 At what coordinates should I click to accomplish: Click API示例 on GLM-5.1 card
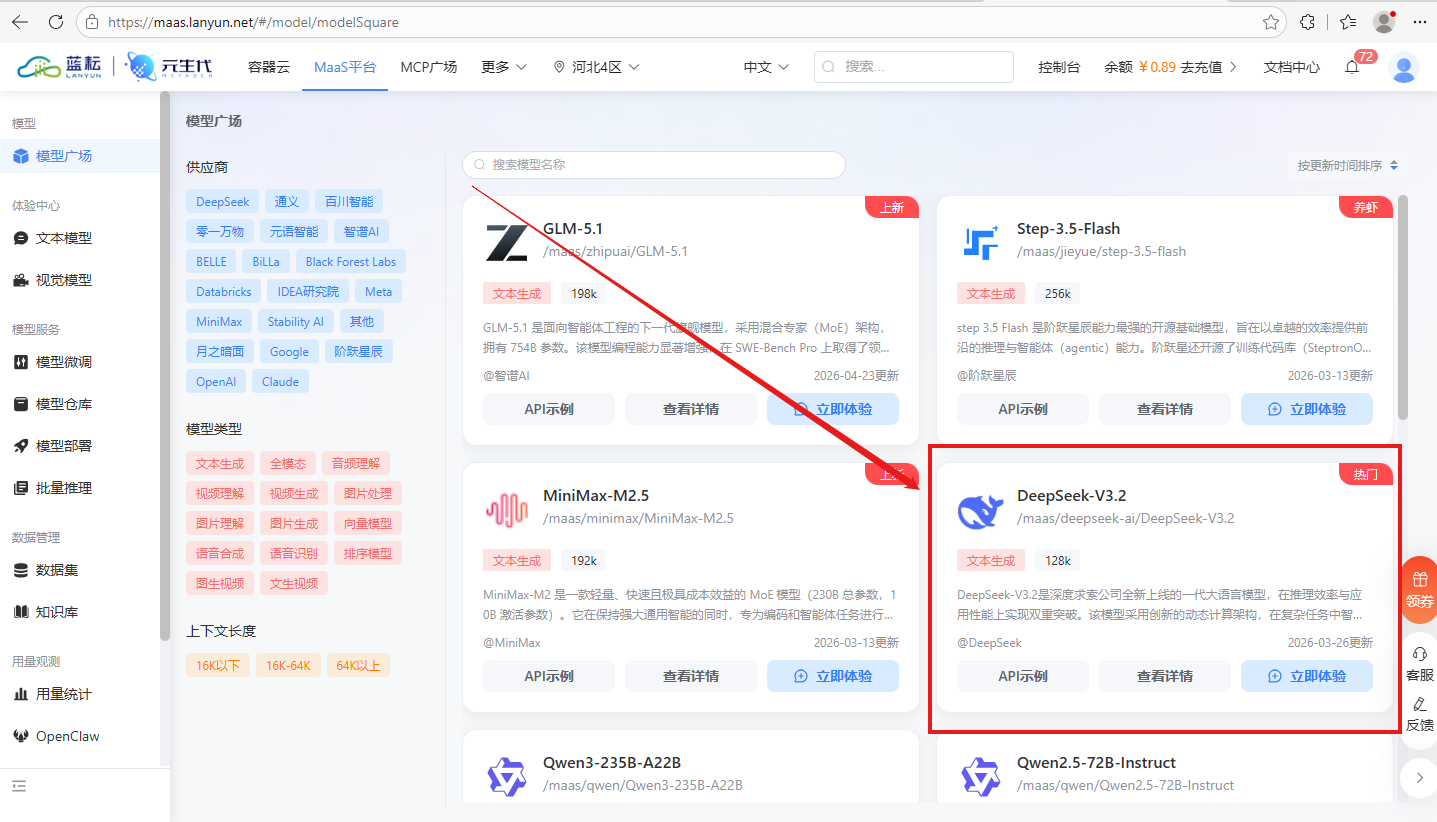549,410
